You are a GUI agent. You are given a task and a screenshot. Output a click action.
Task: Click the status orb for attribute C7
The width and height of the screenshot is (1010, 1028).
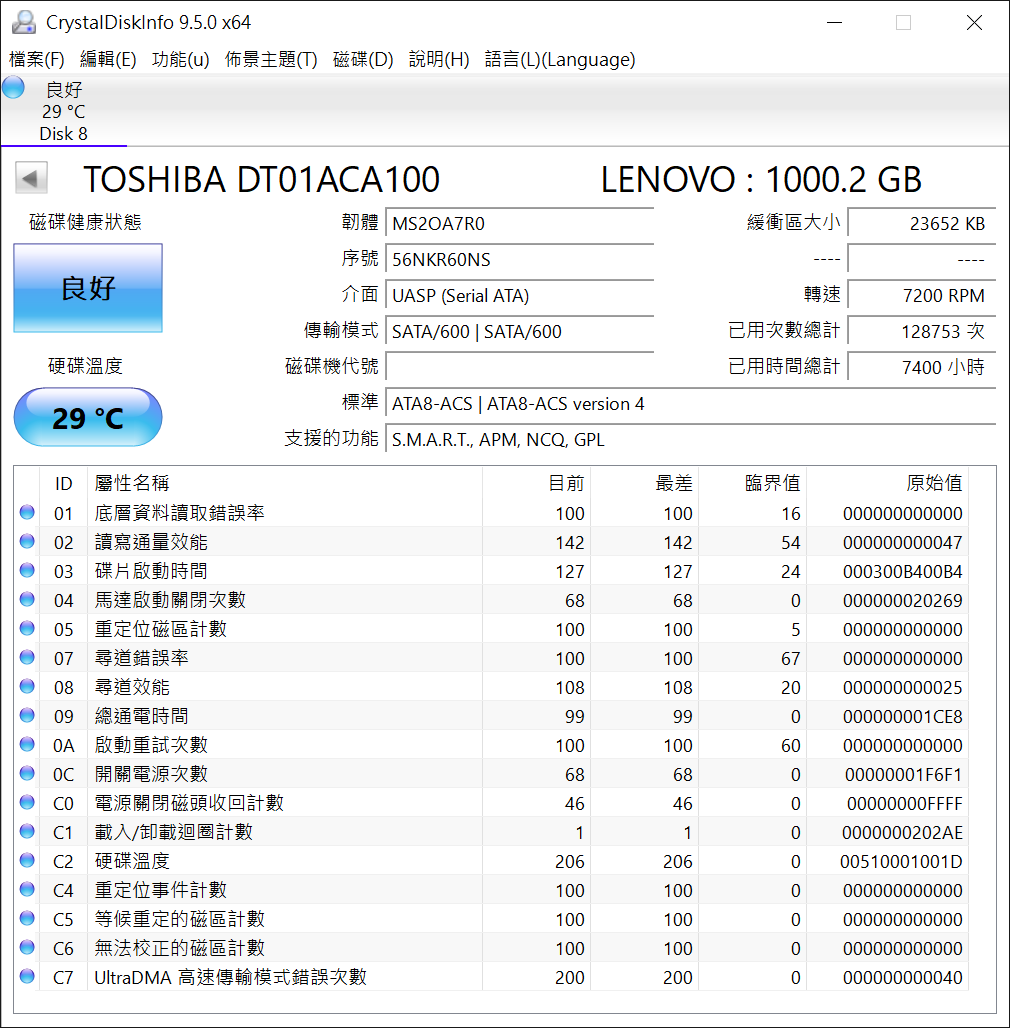click(27, 976)
